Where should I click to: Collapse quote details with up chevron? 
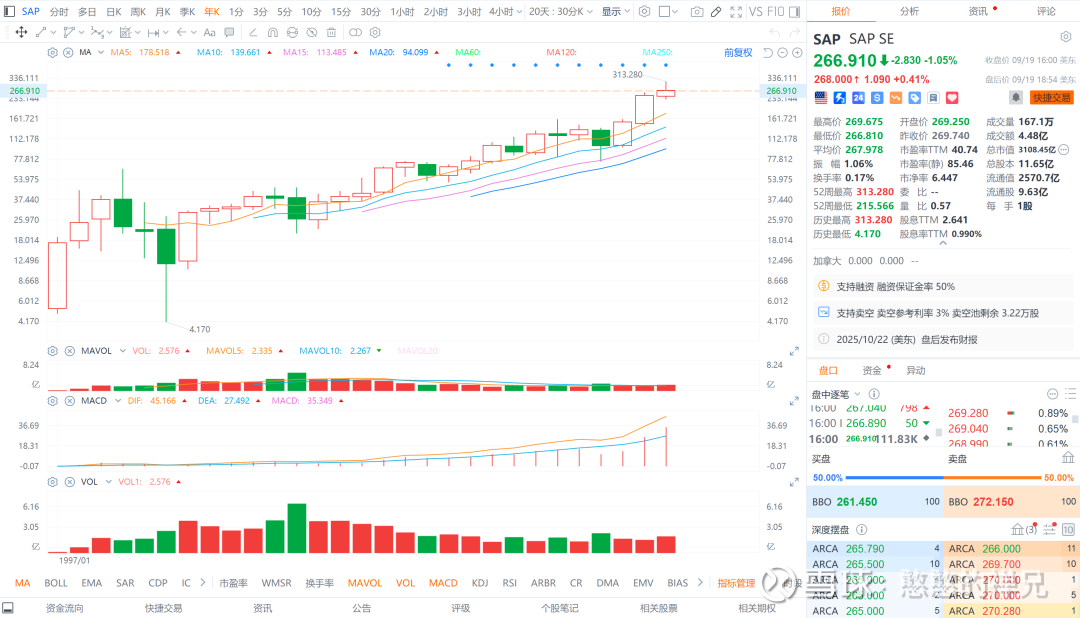(x=943, y=243)
